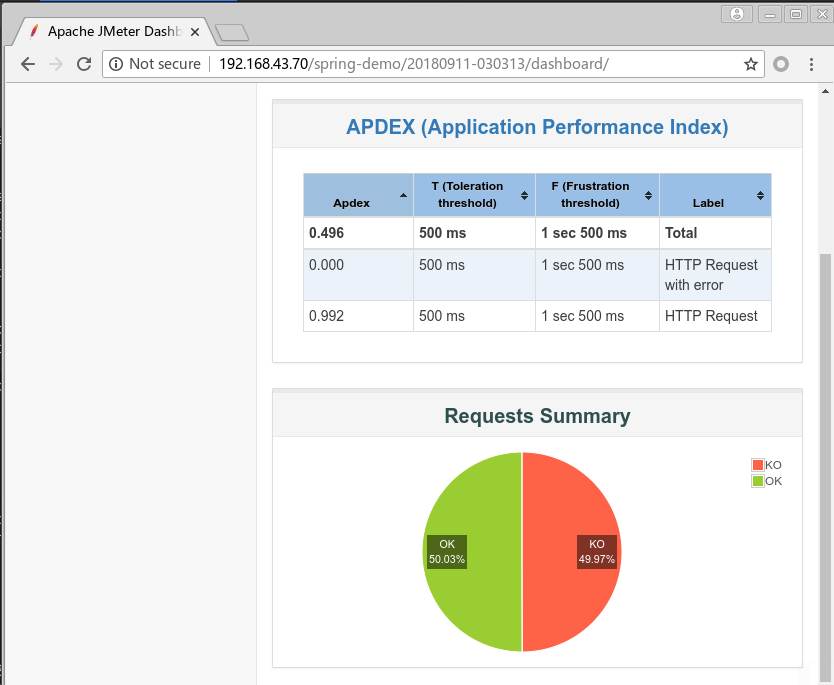Sort by T (Toleration threshold) column
This screenshot has width=834, height=685.
pos(474,195)
